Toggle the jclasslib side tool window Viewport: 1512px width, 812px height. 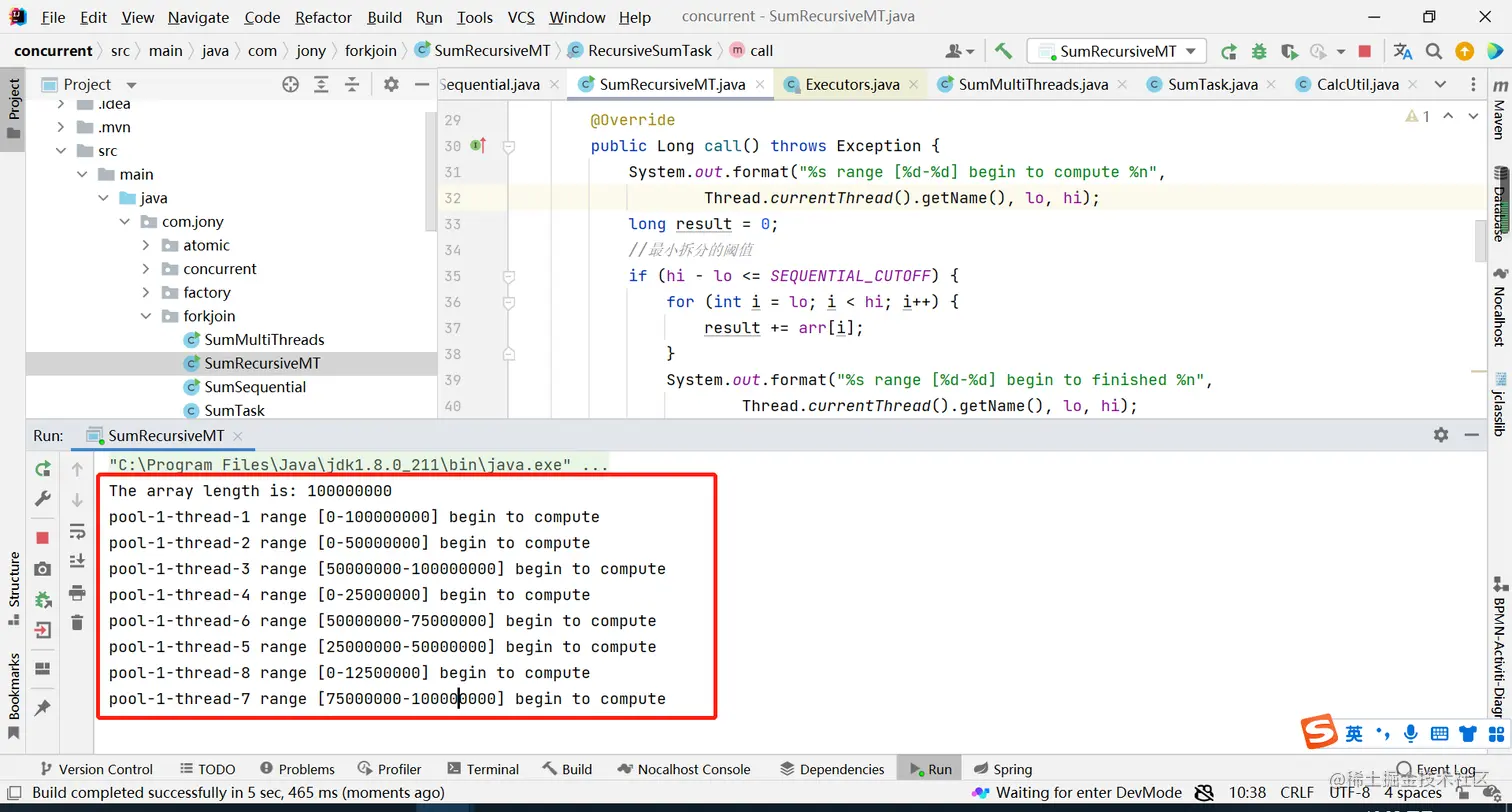(x=1499, y=404)
